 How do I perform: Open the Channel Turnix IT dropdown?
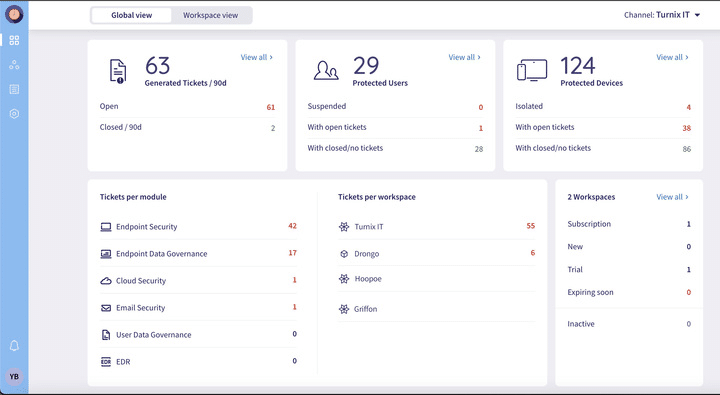(x=662, y=15)
